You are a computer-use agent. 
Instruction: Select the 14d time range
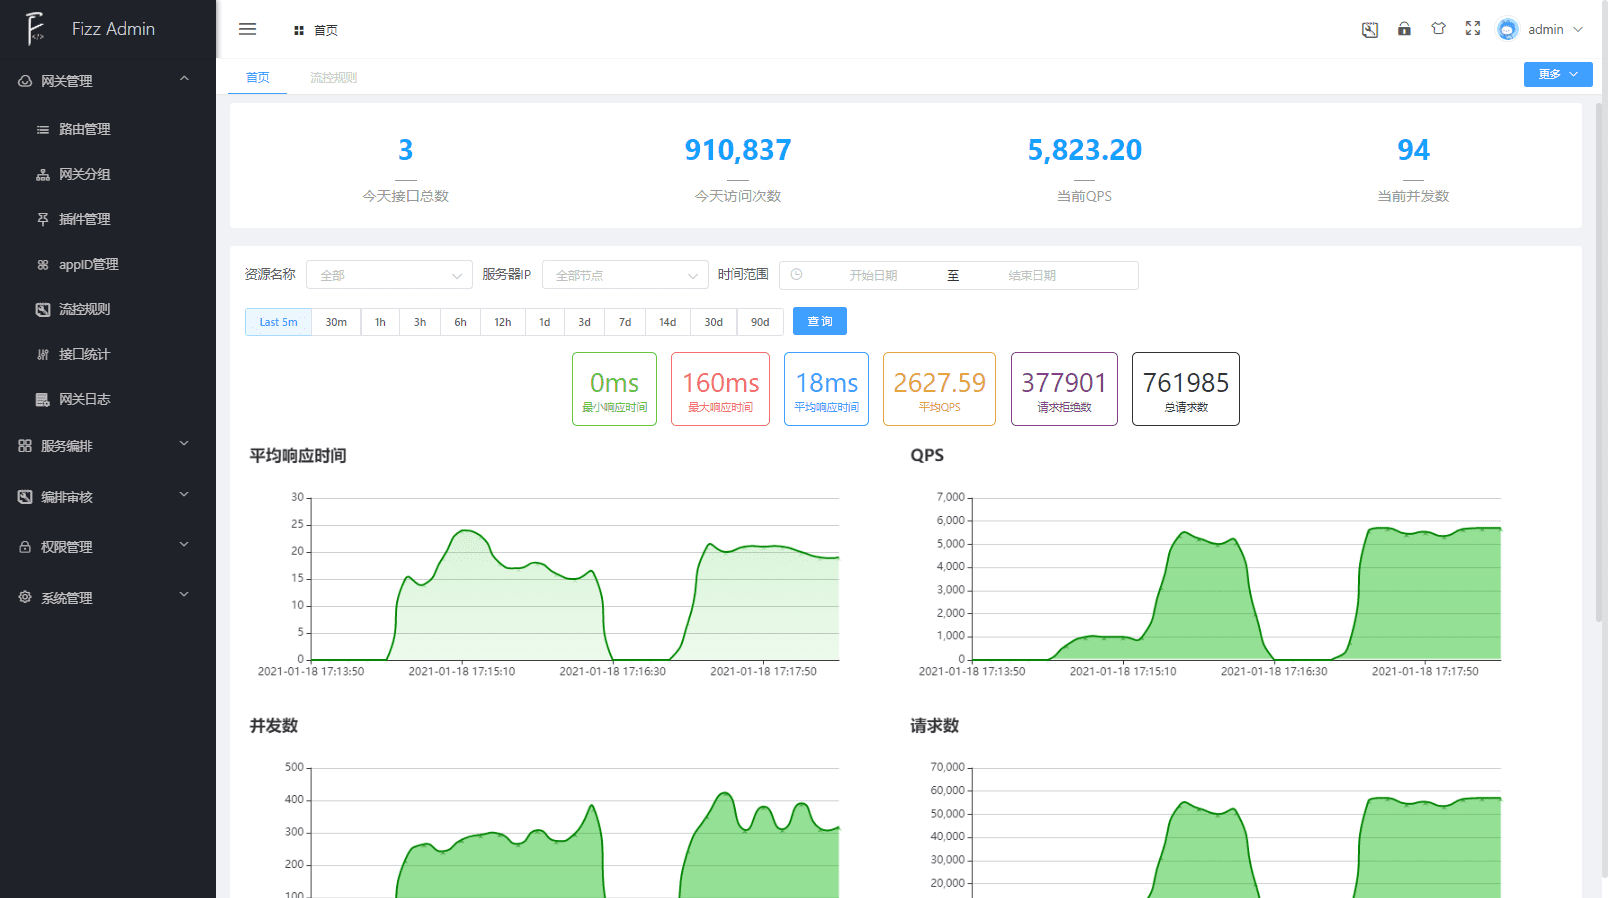pos(668,322)
